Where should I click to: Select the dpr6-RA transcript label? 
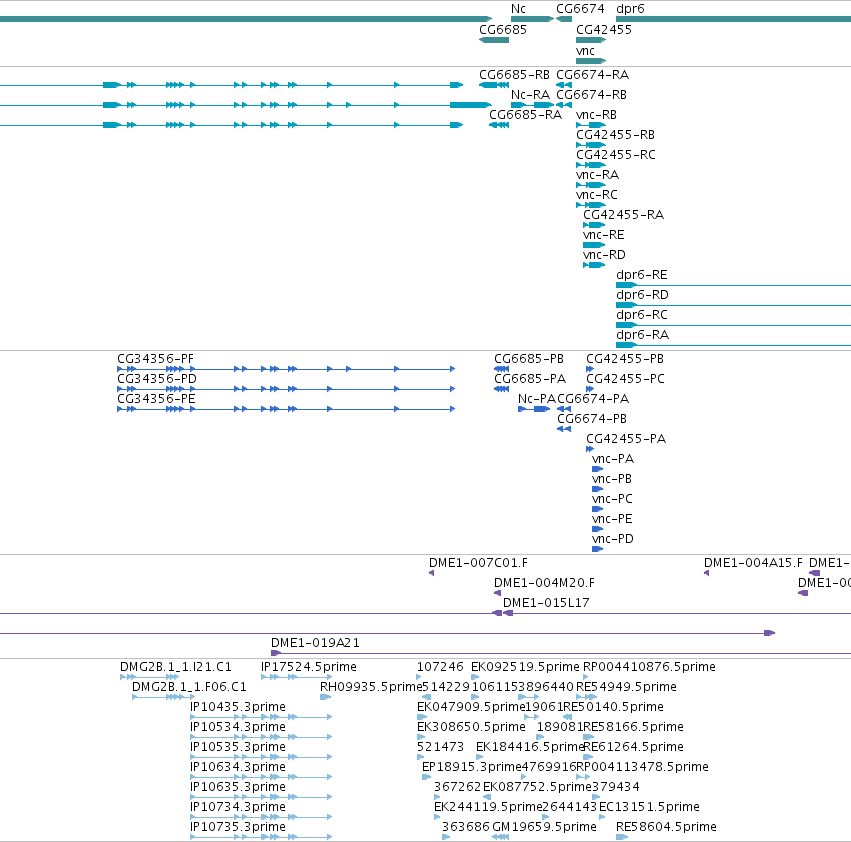tap(643, 335)
